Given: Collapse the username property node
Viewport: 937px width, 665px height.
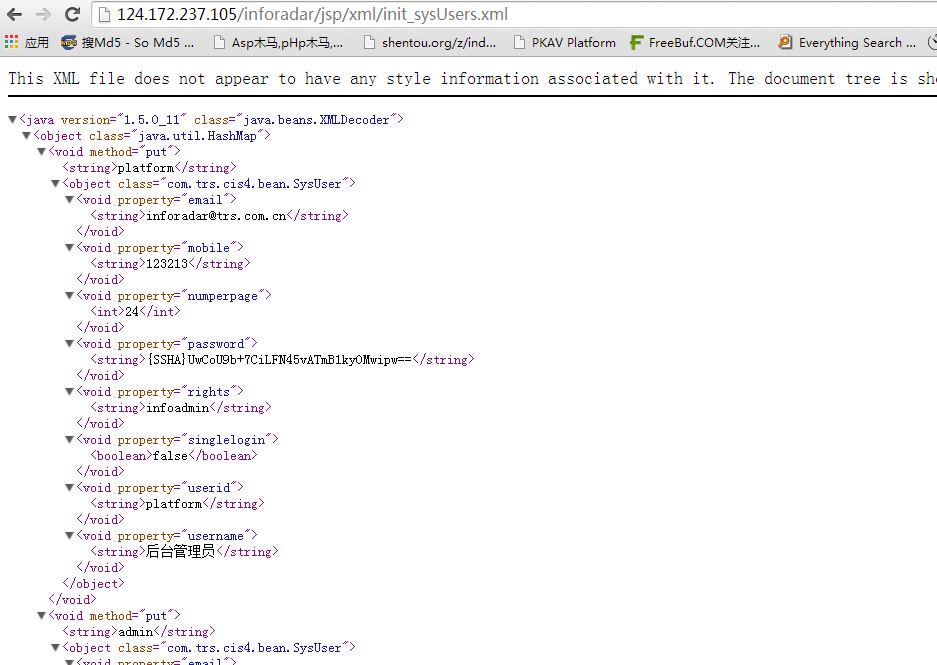Looking at the screenshot, I should pos(70,535).
